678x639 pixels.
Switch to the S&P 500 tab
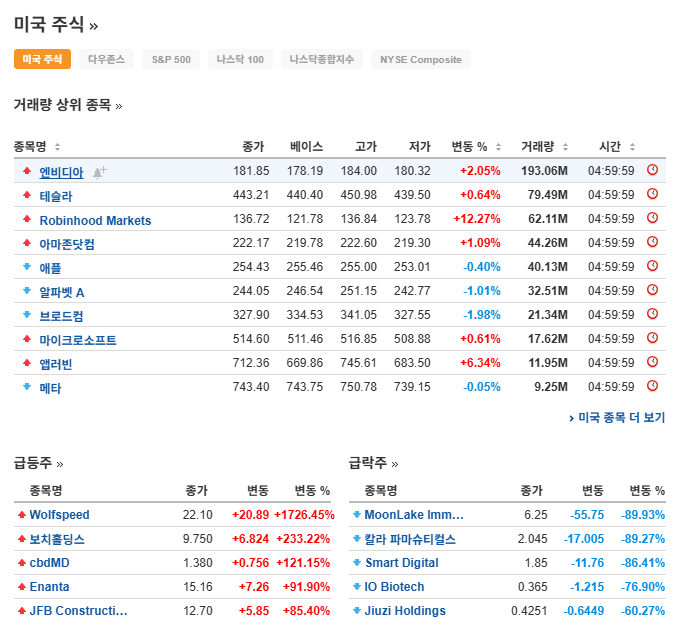[171, 59]
